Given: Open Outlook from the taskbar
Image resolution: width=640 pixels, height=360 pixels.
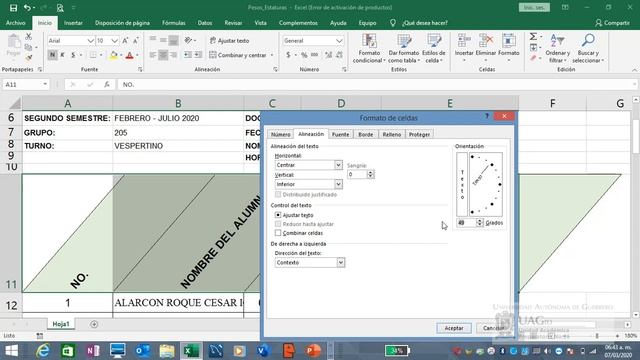Looking at the screenshot, I should [x=142, y=351].
